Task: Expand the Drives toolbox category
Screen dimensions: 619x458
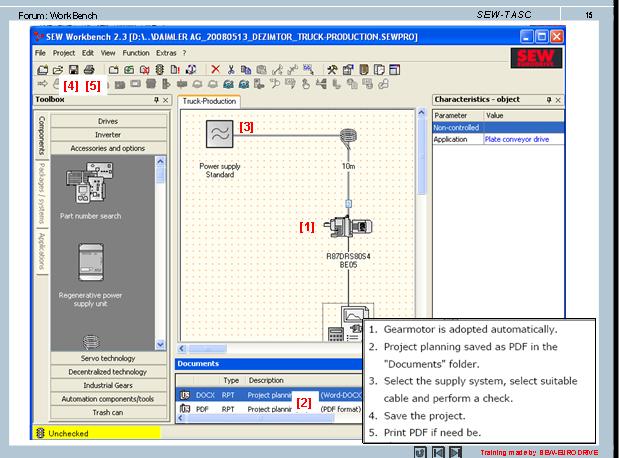Action: pos(108,121)
